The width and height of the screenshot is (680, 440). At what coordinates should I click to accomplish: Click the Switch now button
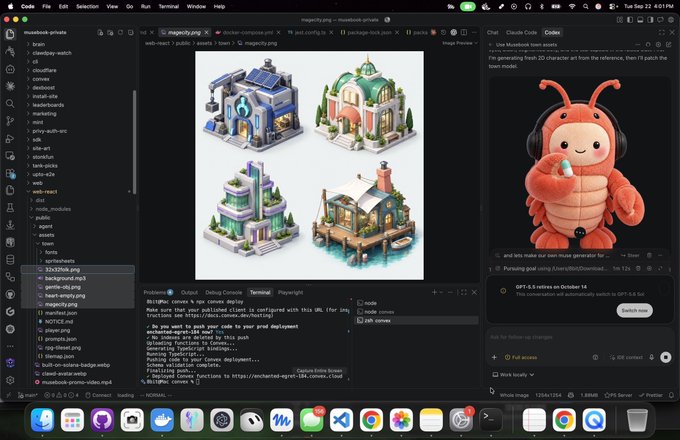(x=634, y=310)
